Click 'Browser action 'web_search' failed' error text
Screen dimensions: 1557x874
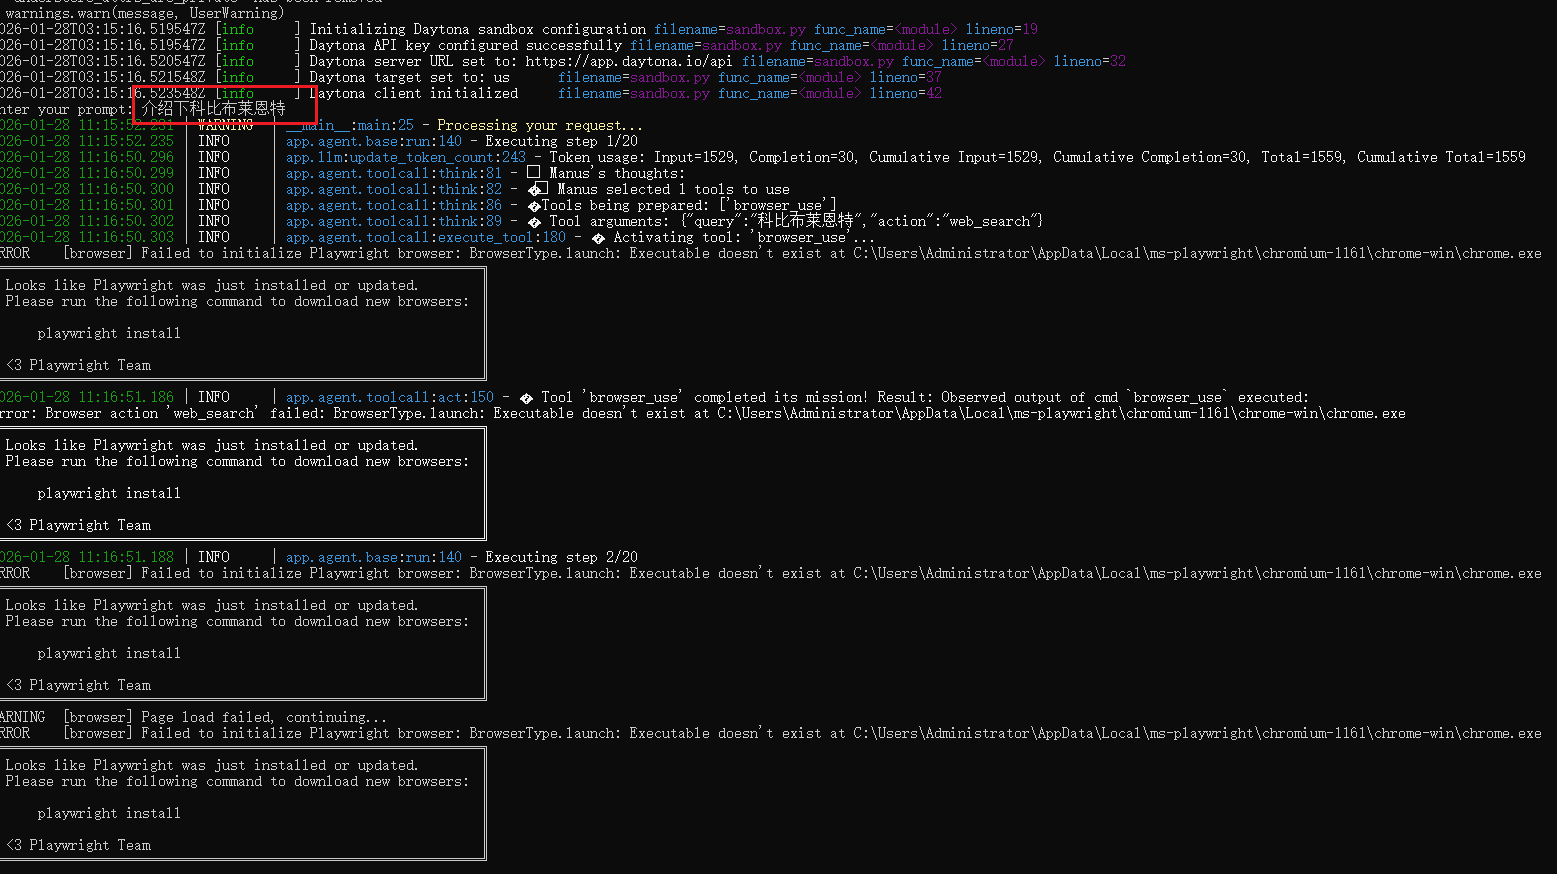[x=185, y=413]
